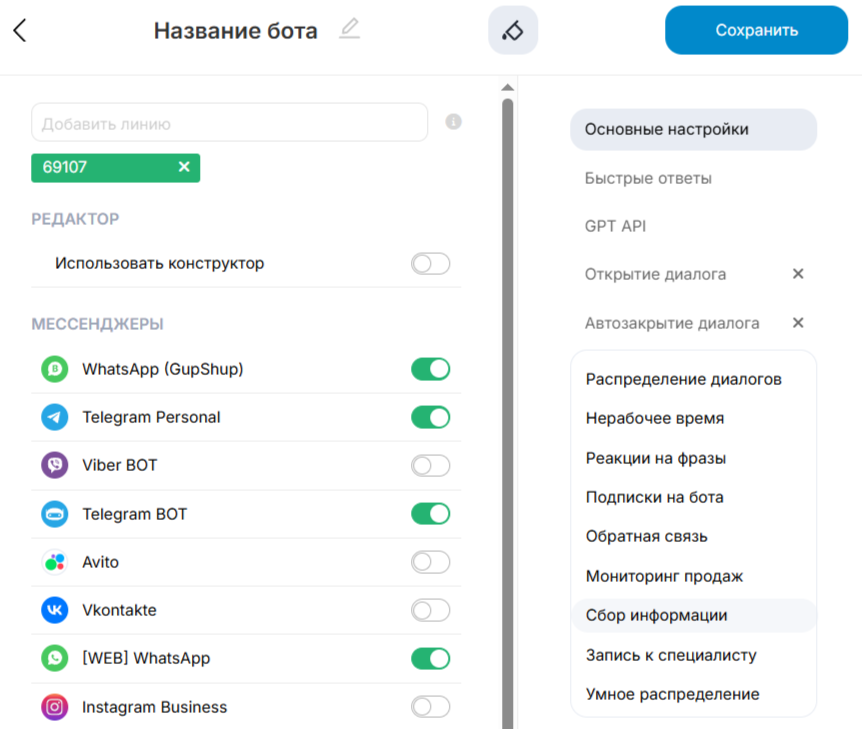This screenshot has width=862, height=729.
Task: Open the Быстрые ответы settings tab
Action: pyautogui.click(x=648, y=178)
